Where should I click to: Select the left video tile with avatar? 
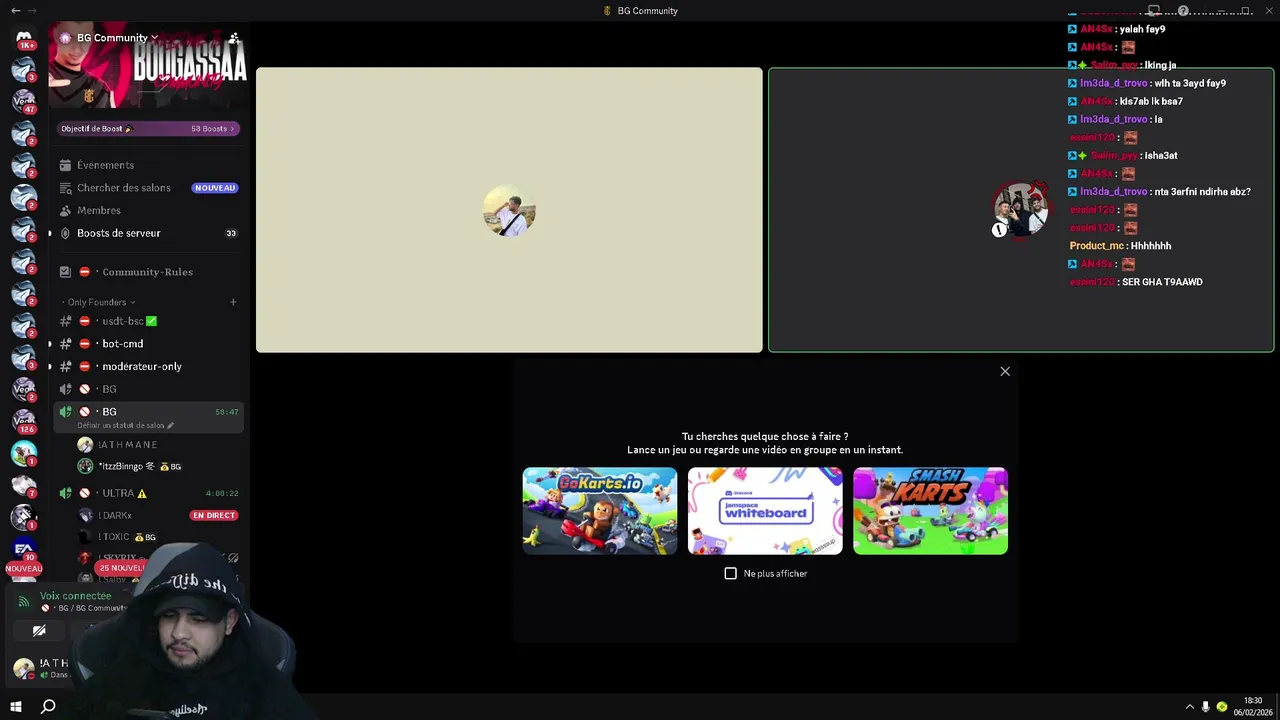(x=509, y=210)
